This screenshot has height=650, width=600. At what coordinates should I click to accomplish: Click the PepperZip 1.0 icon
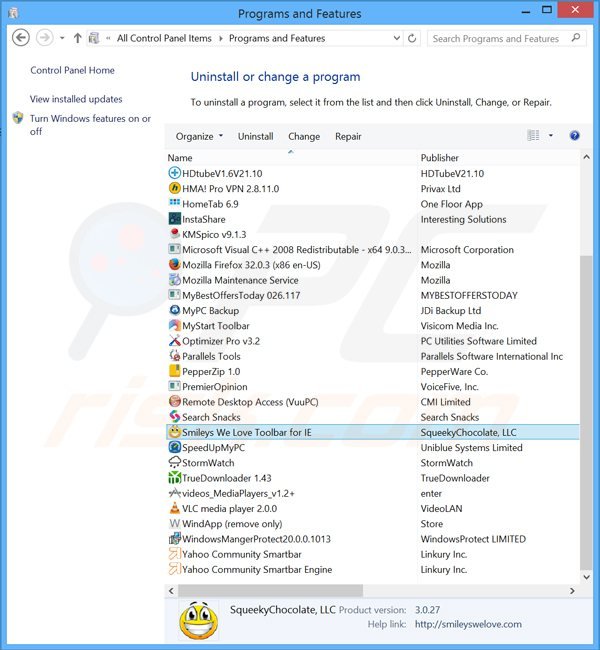coord(175,371)
